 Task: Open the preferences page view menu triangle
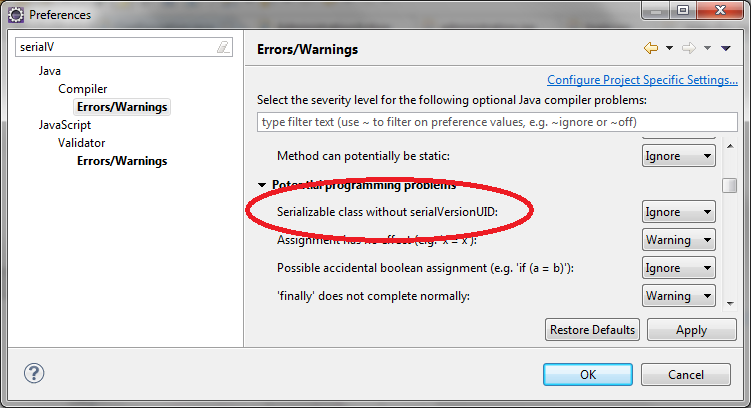pyautogui.click(x=725, y=48)
